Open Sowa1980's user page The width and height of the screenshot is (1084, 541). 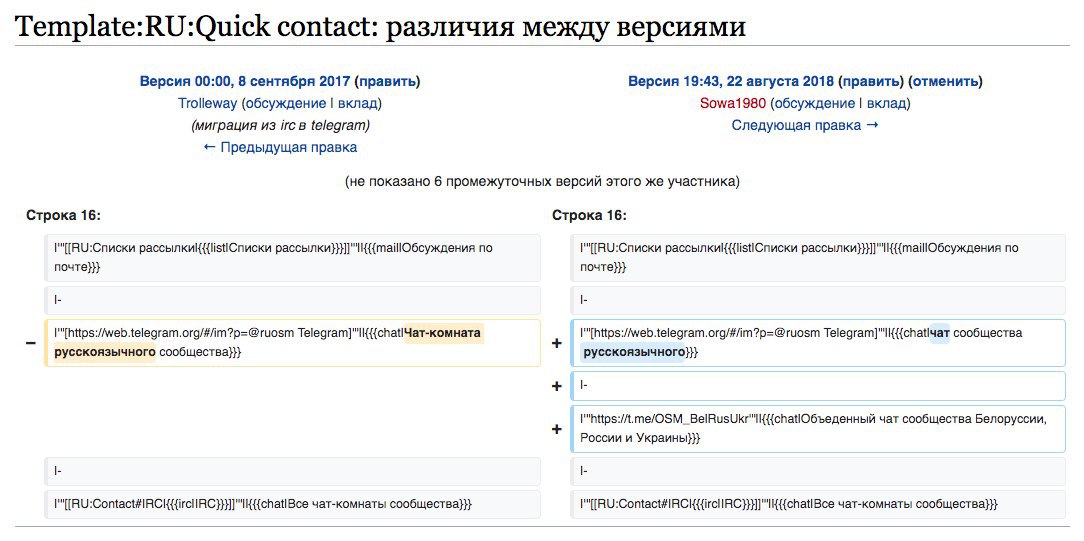[735, 103]
